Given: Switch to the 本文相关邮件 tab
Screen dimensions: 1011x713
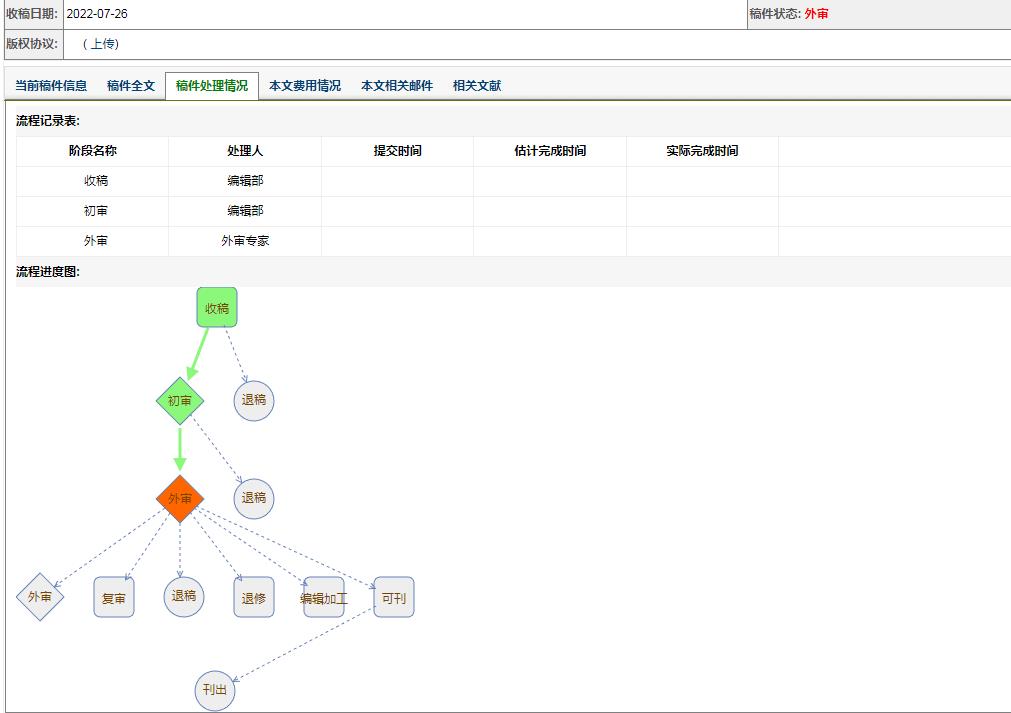Looking at the screenshot, I should 397,86.
